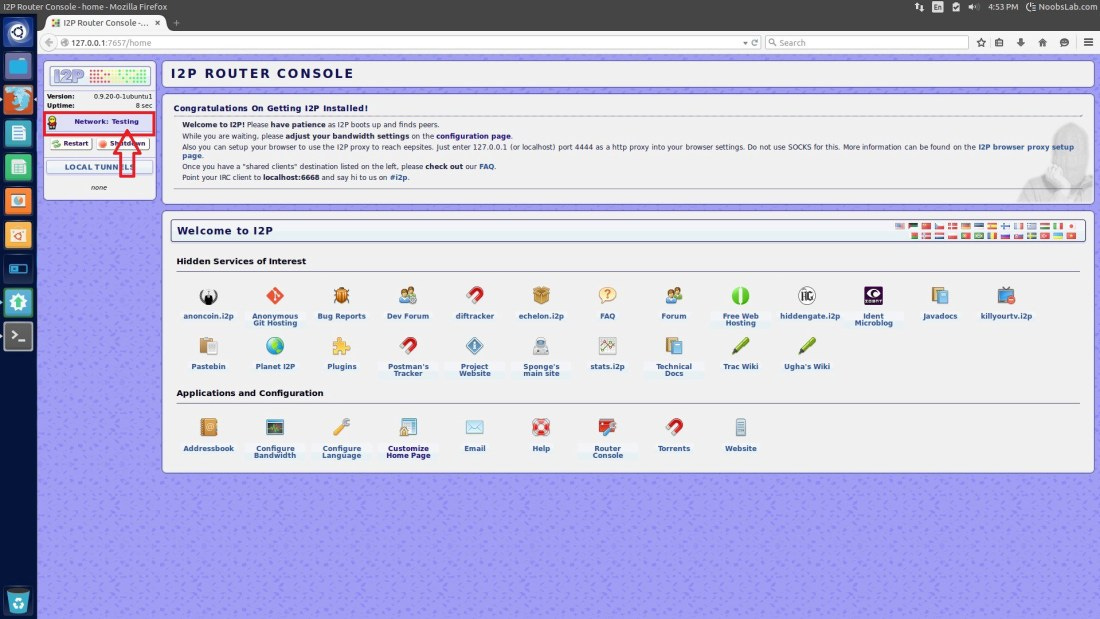The image size is (1100, 619).
Task: Open the Addressbook icon
Action: pyautogui.click(x=208, y=428)
